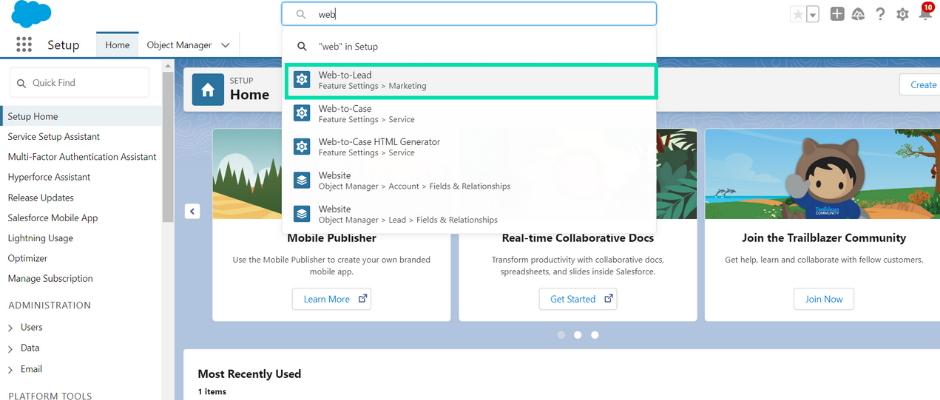Click the external link icon in Learn More

click(x=362, y=299)
